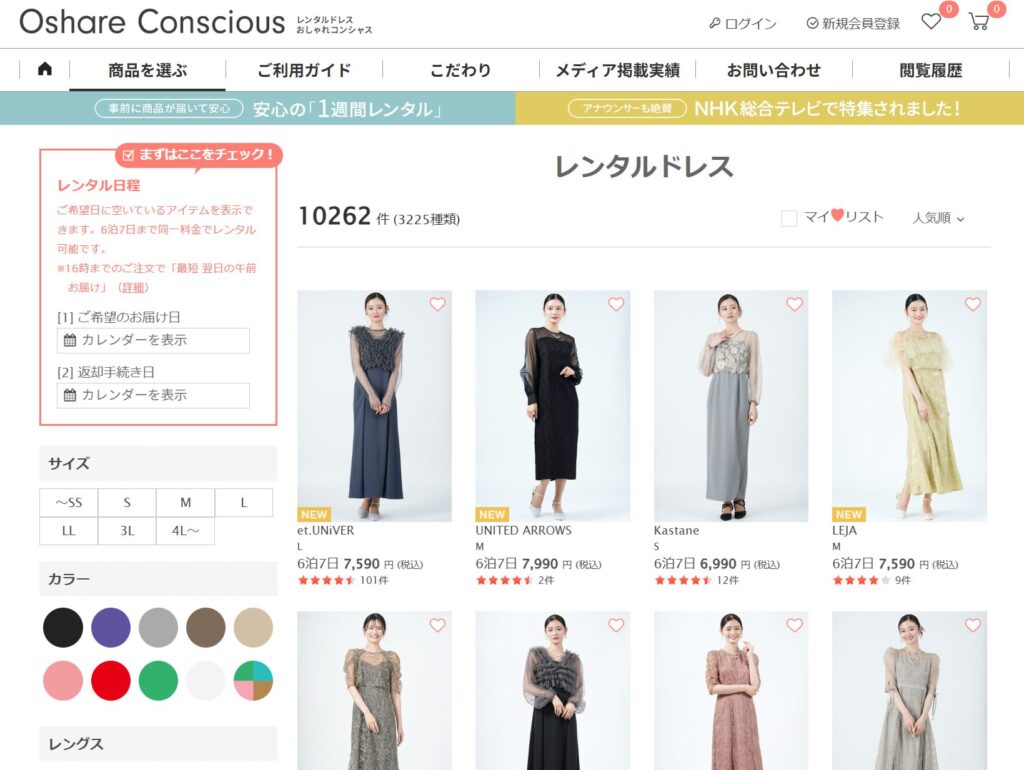Viewport: 1024px width, 770px height.
Task: Open the Kastane gray dress thumbnail
Action: pyautogui.click(x=731, y=406)
